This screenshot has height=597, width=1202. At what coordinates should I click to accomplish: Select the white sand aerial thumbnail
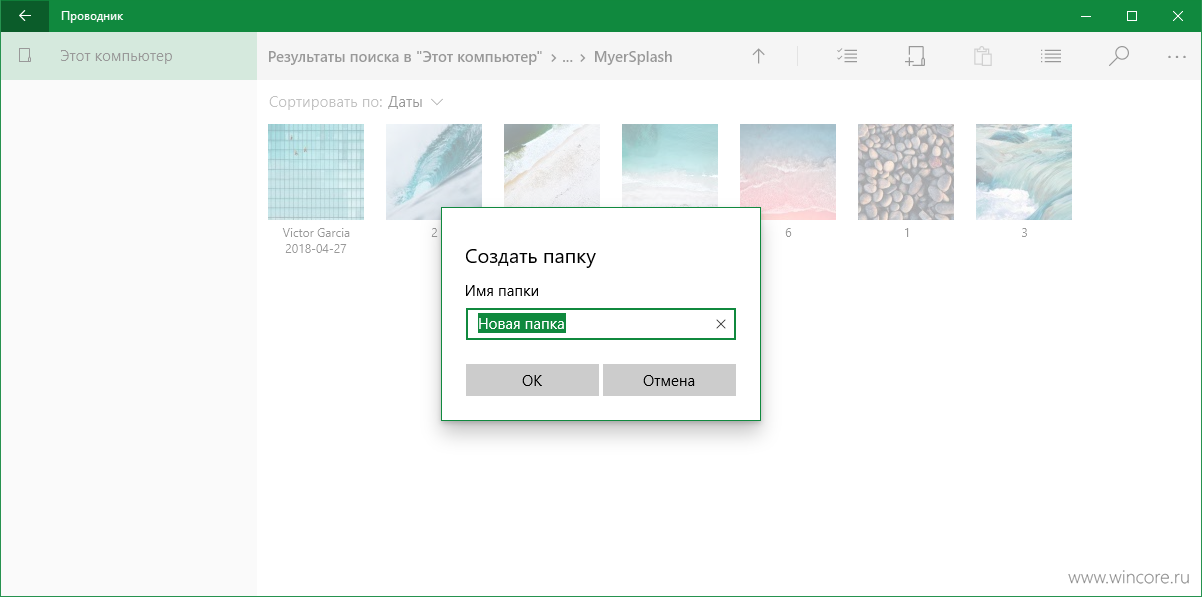(x=552, y=166)
